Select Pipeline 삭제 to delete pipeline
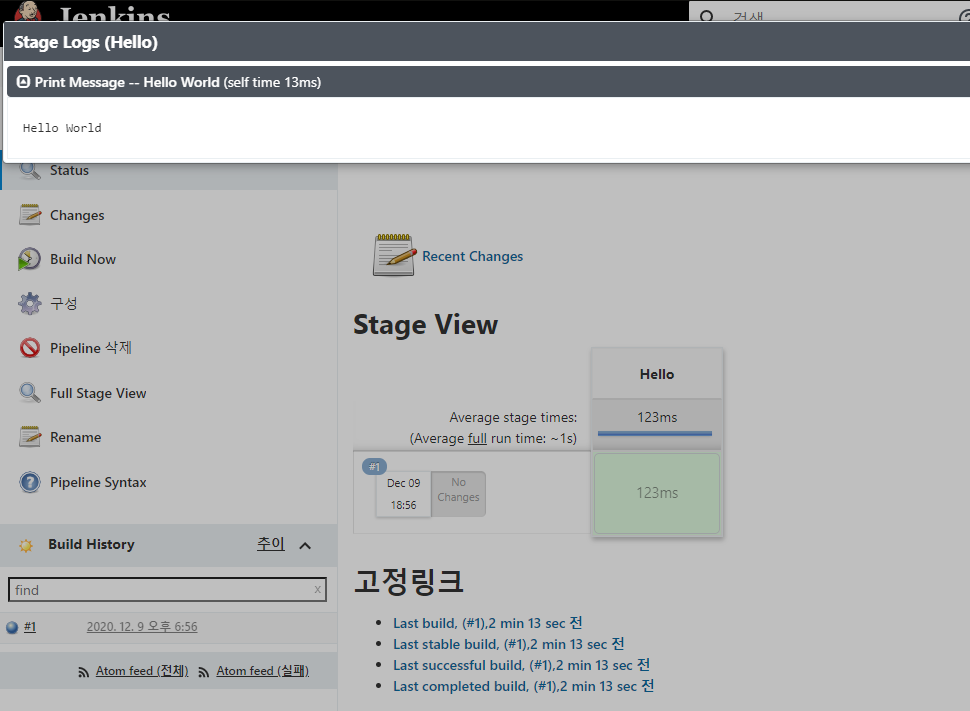The width and height of the screenshot is (970, 711). (x=91, y=348)
